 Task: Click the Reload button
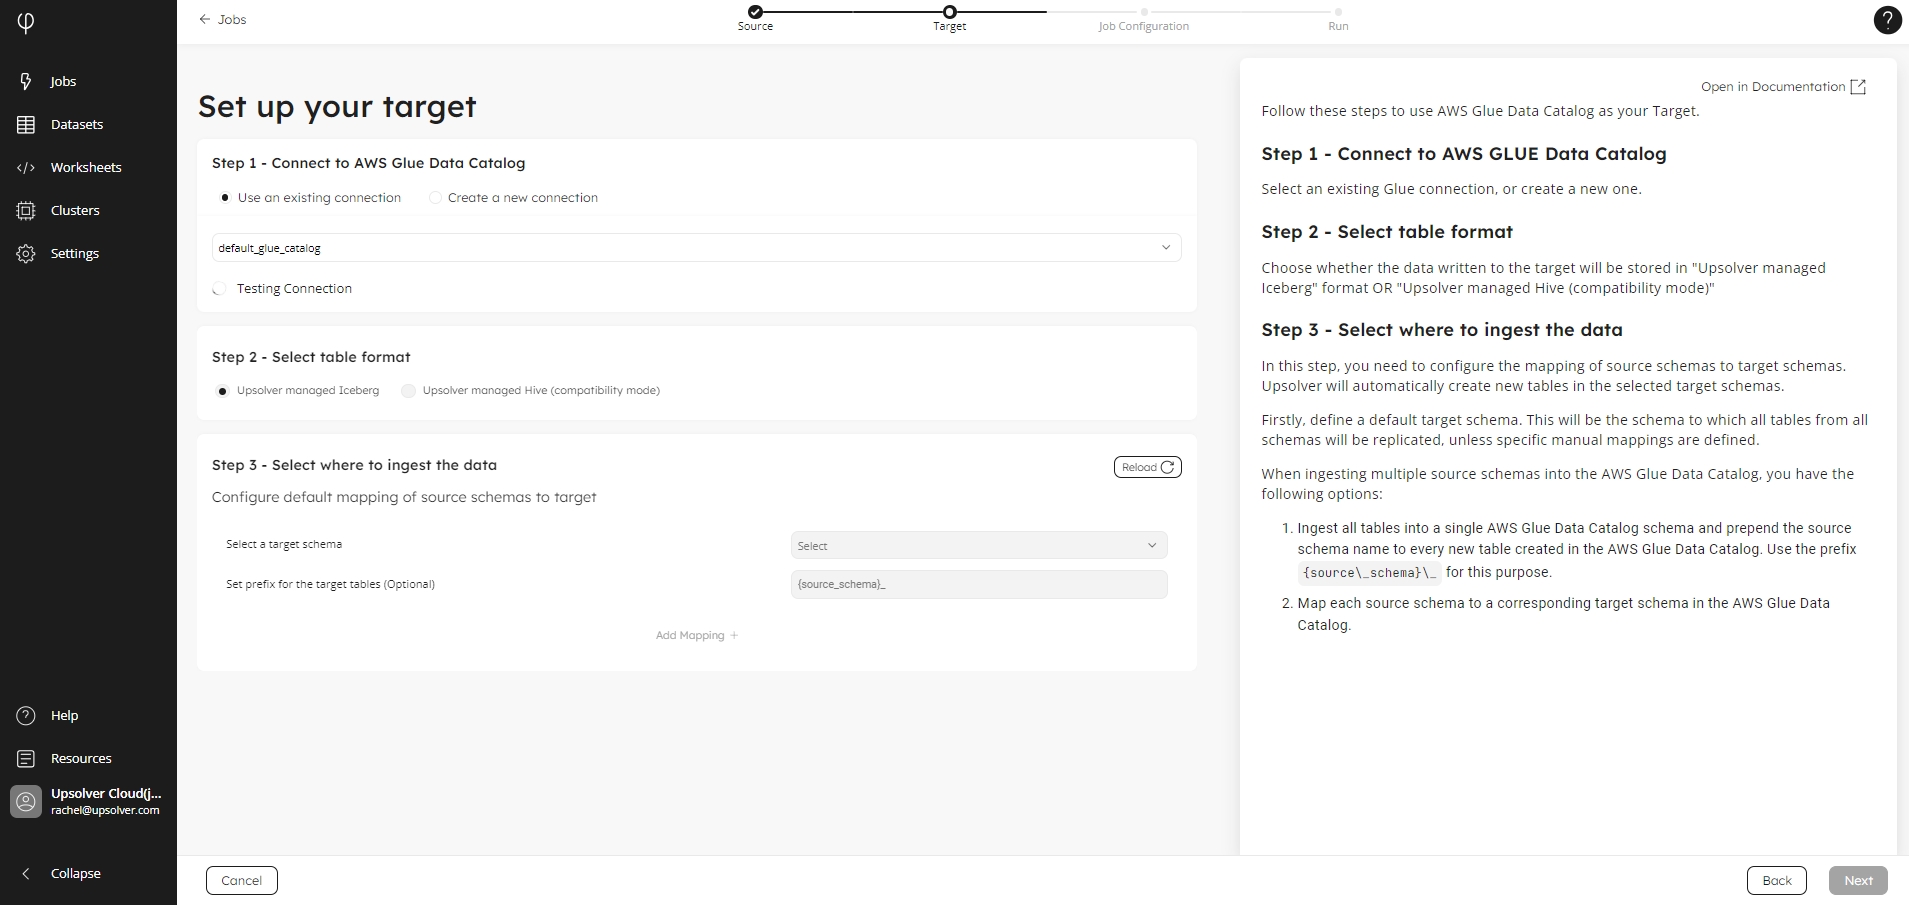click(1147, 467)
